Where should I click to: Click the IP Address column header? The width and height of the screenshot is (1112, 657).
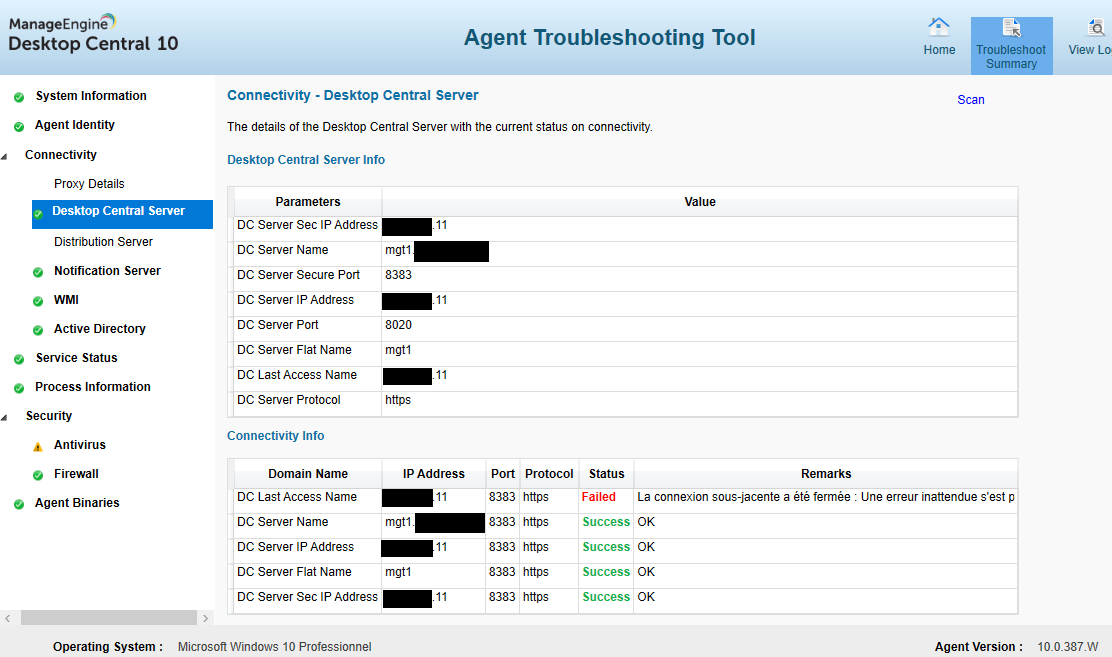click(433, 474)
